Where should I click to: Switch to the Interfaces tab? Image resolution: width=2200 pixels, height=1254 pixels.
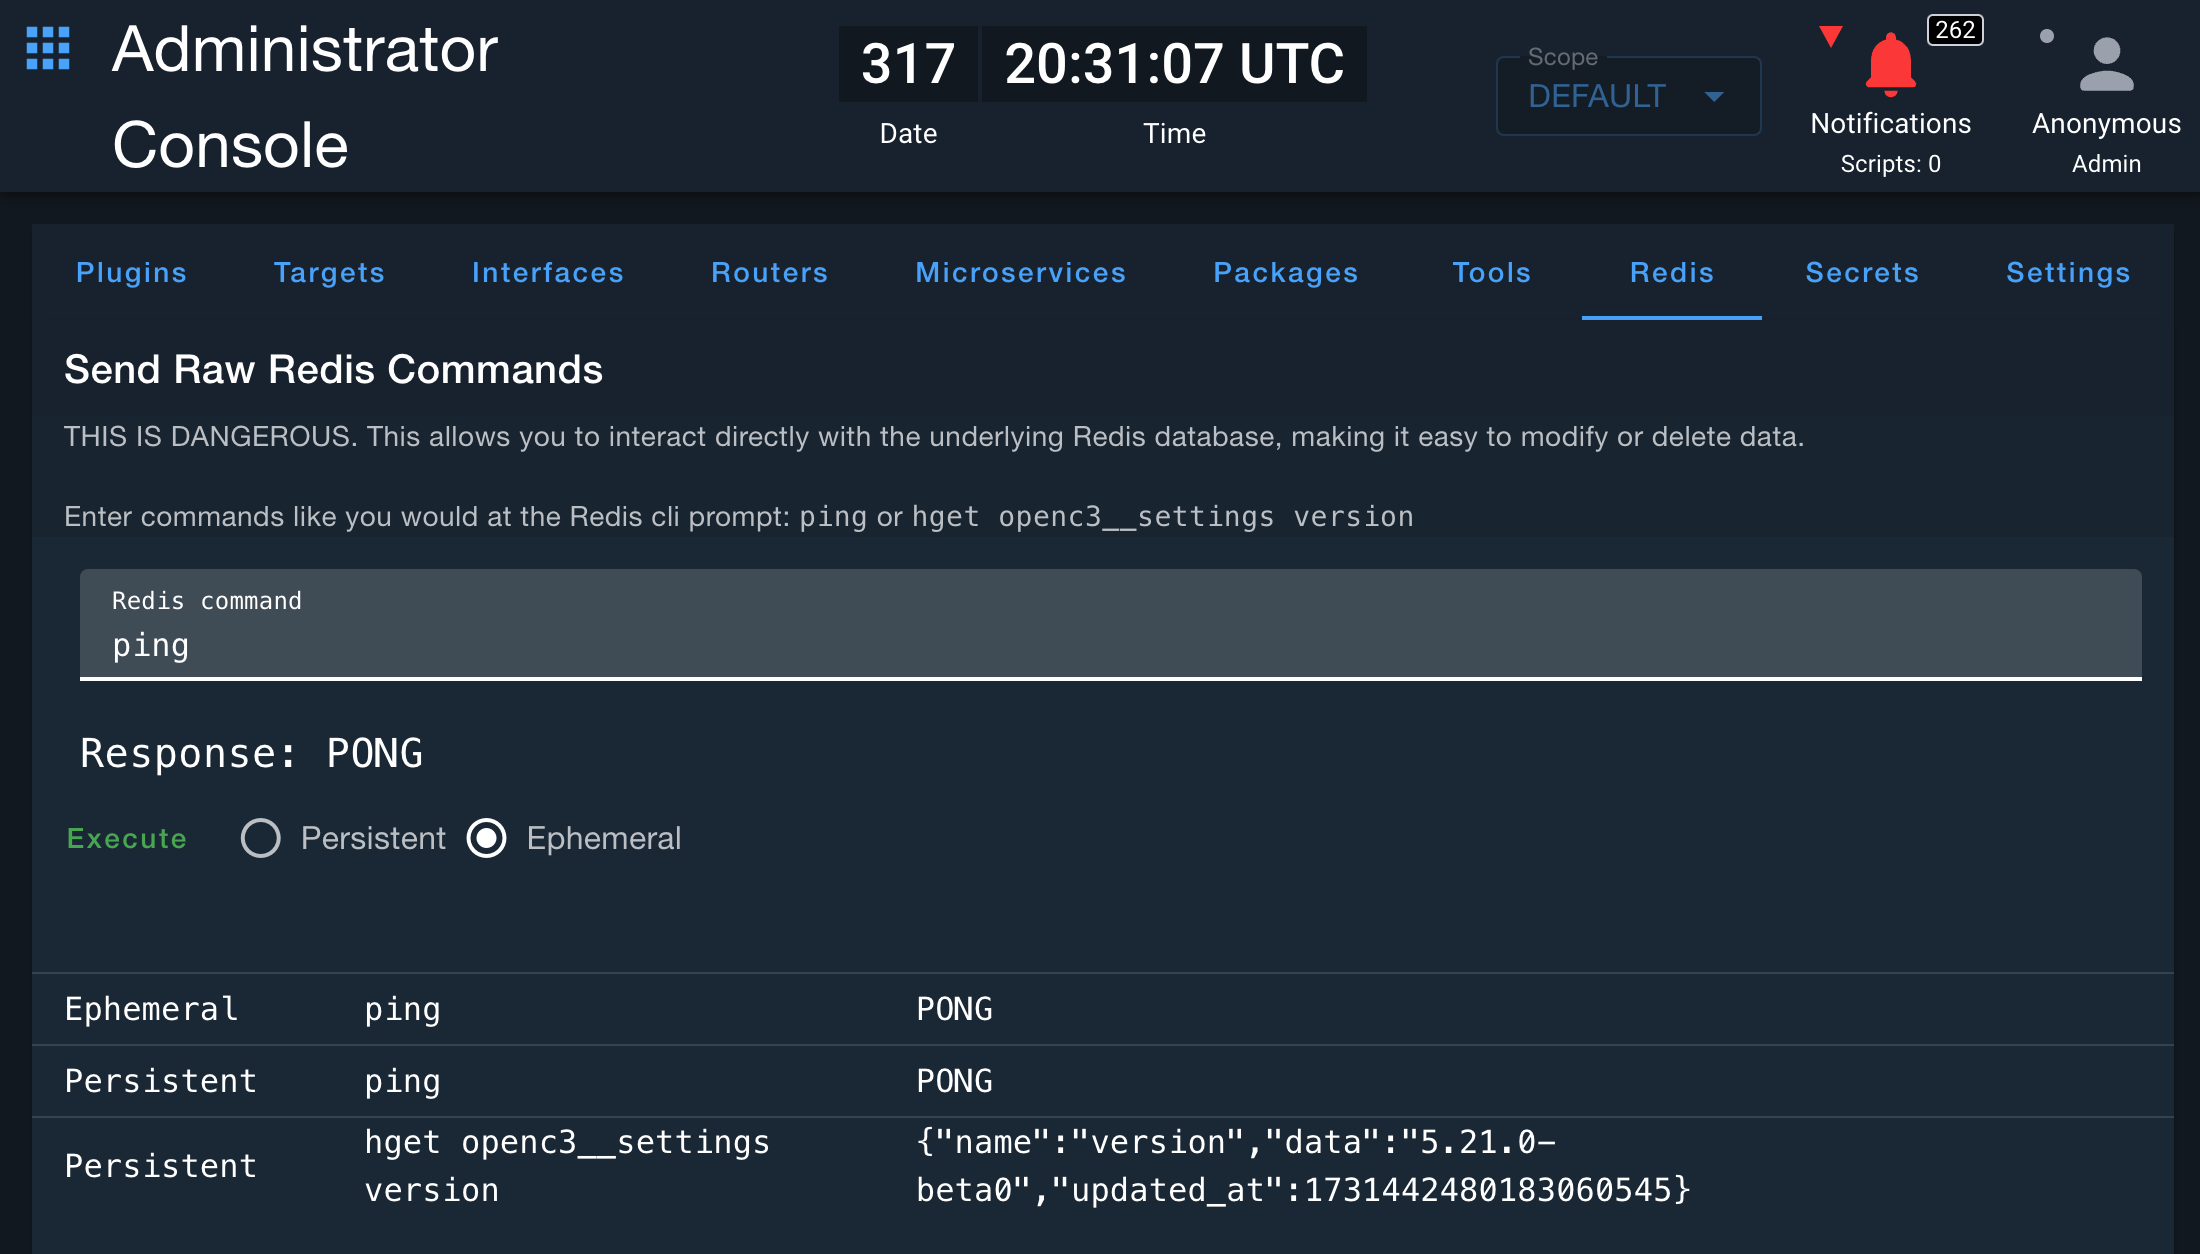[x=548, y=272]
